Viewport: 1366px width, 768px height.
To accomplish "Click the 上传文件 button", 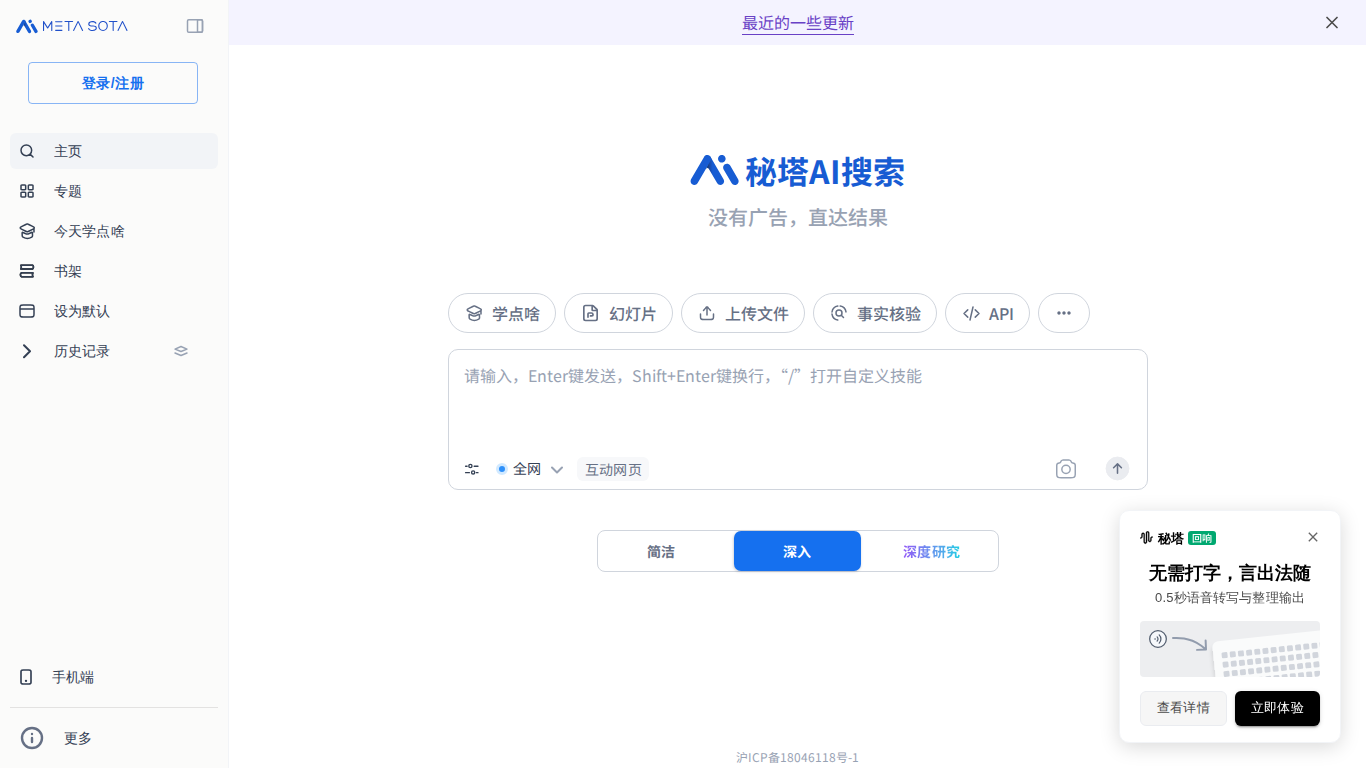I will click(743, 313).
